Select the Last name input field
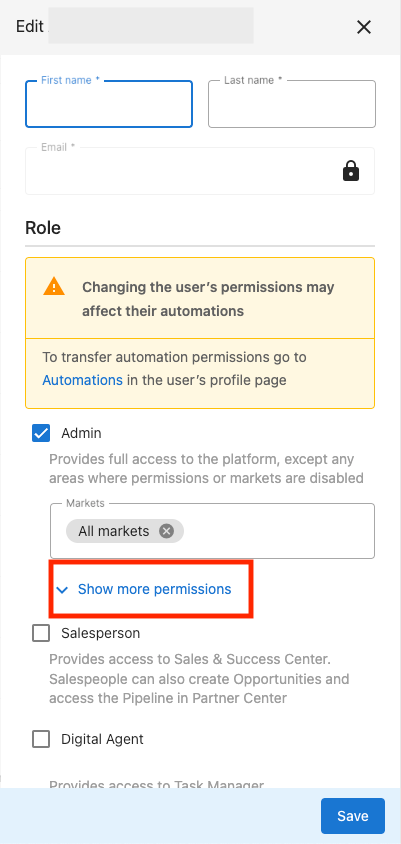The width and height of the screenshot is (401, 844). (x=292, y=104)
